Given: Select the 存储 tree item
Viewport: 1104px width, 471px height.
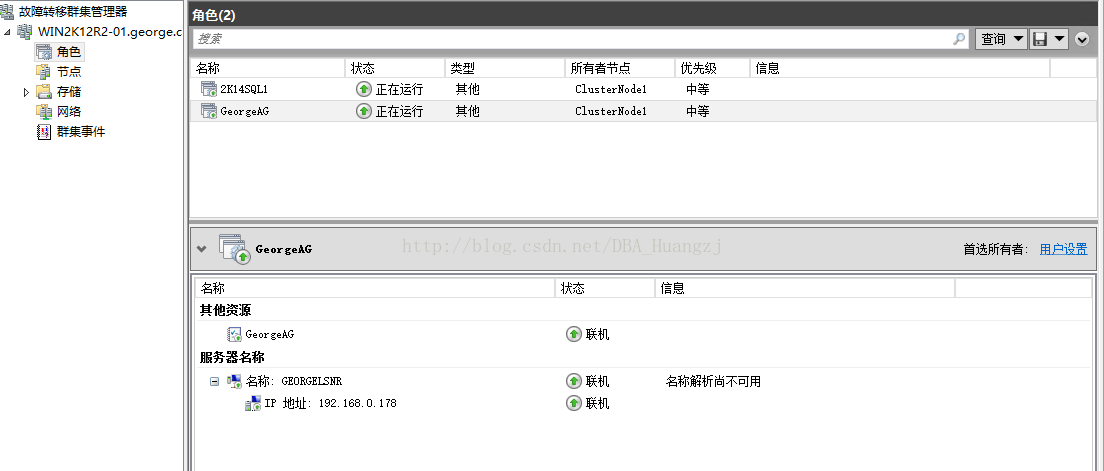Looking at the screenshot, I should click(x=68, y=92).
